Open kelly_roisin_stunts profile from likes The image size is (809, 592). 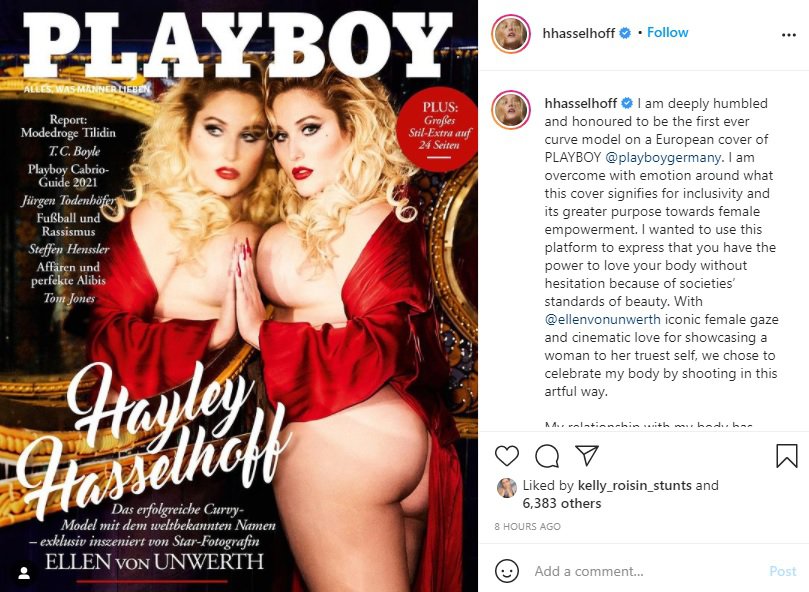[635, 485]
